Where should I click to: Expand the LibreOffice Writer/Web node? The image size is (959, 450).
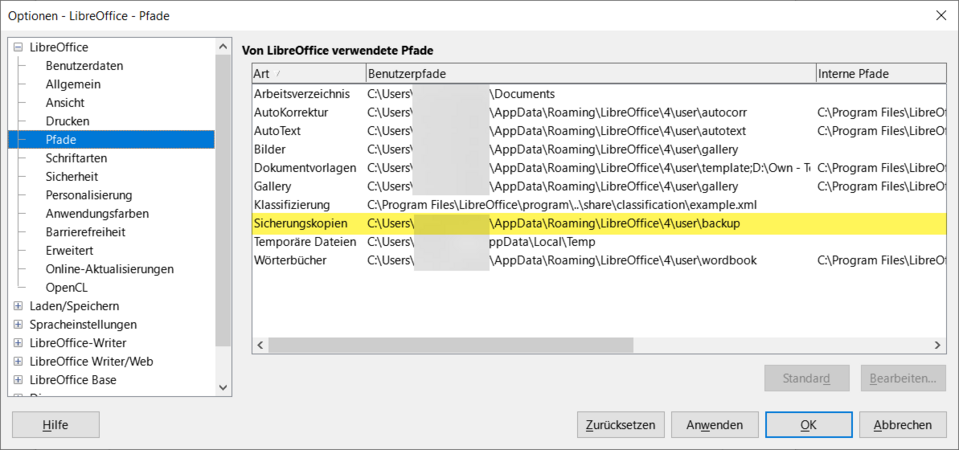click(x=18, y=361)
